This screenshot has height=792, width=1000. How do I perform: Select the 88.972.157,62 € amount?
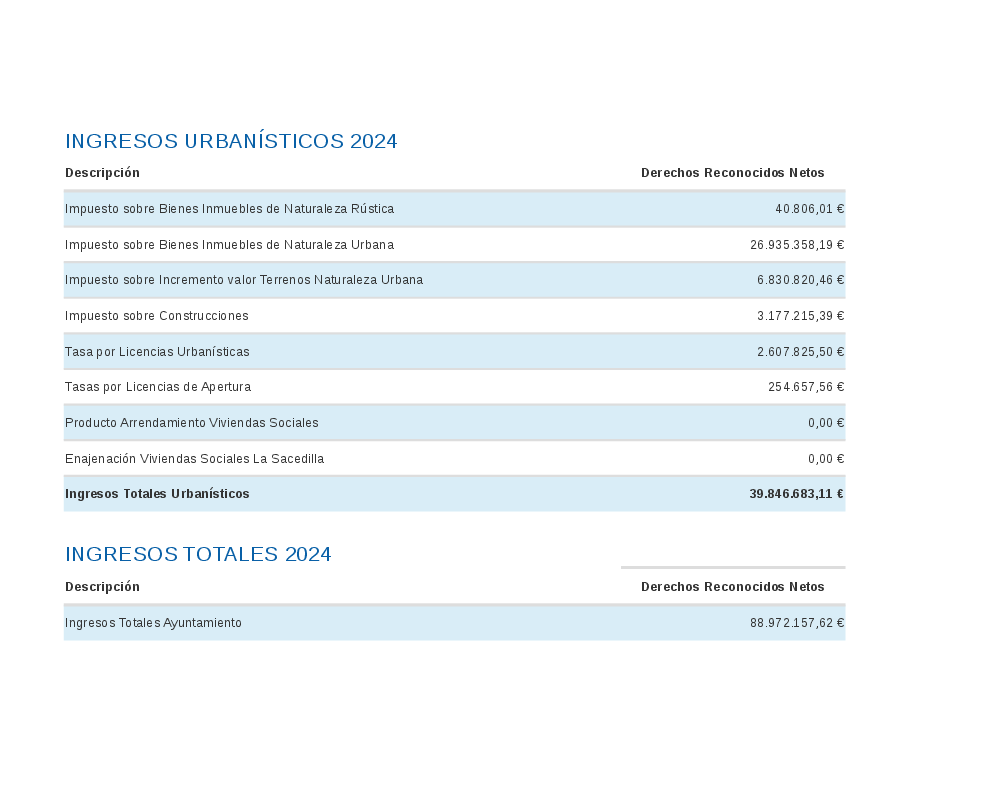coord(797,623)
